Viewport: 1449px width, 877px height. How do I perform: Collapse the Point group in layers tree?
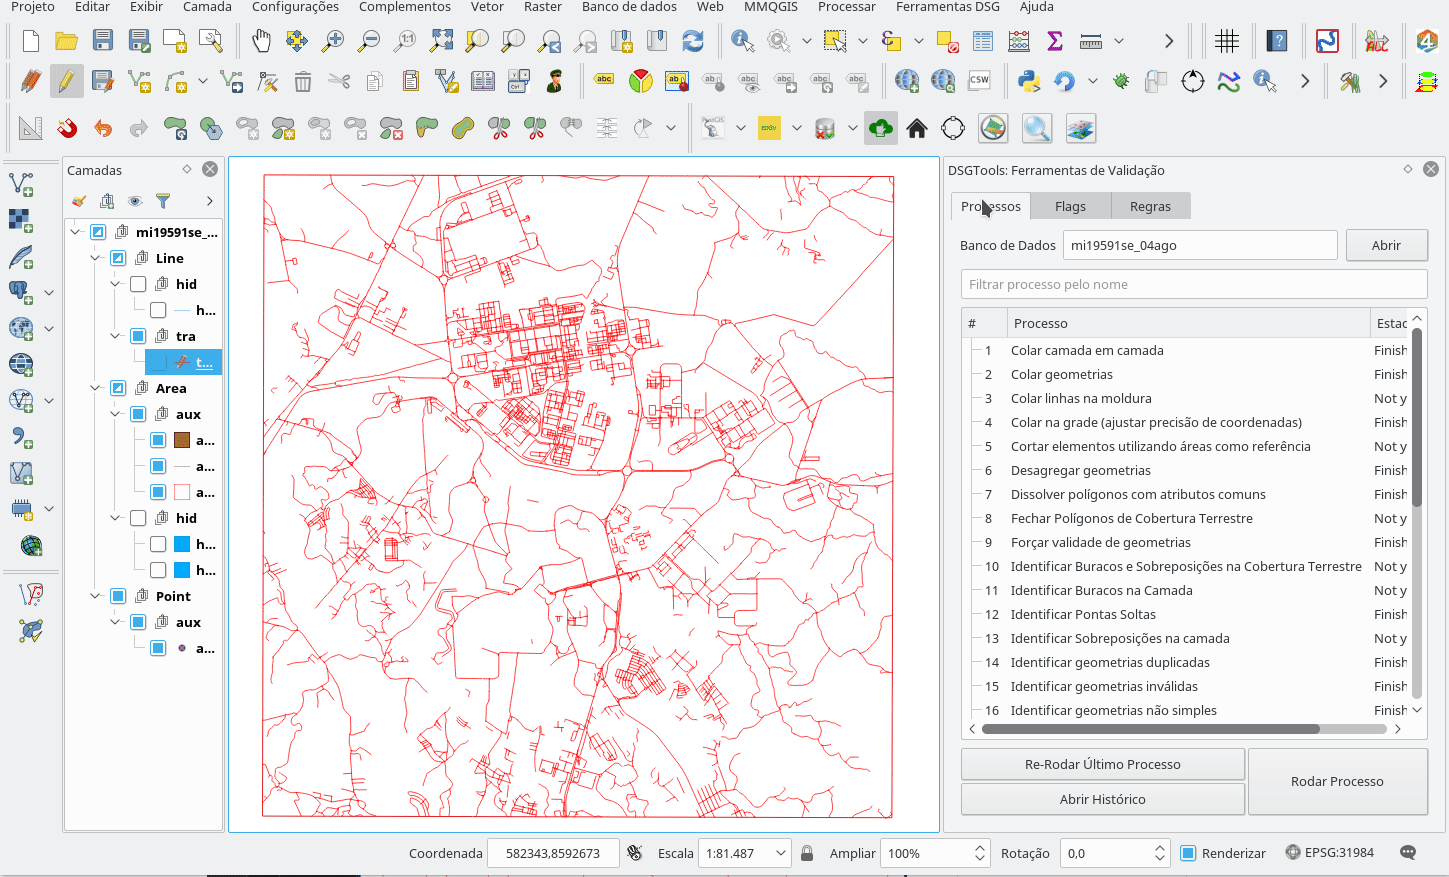coord(96,596)
